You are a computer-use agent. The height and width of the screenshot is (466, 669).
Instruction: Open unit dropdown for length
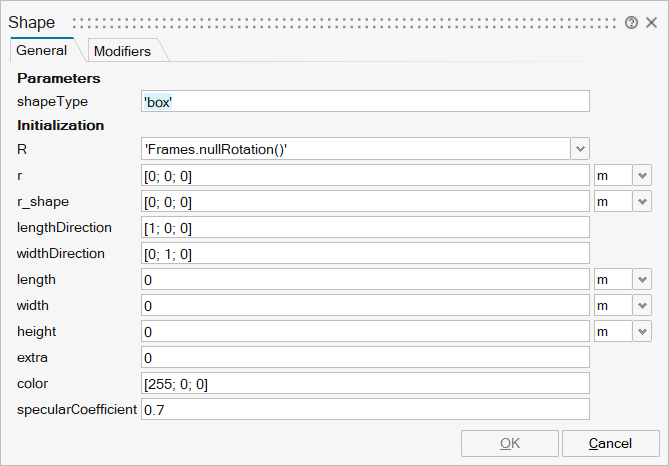[643, 279]
